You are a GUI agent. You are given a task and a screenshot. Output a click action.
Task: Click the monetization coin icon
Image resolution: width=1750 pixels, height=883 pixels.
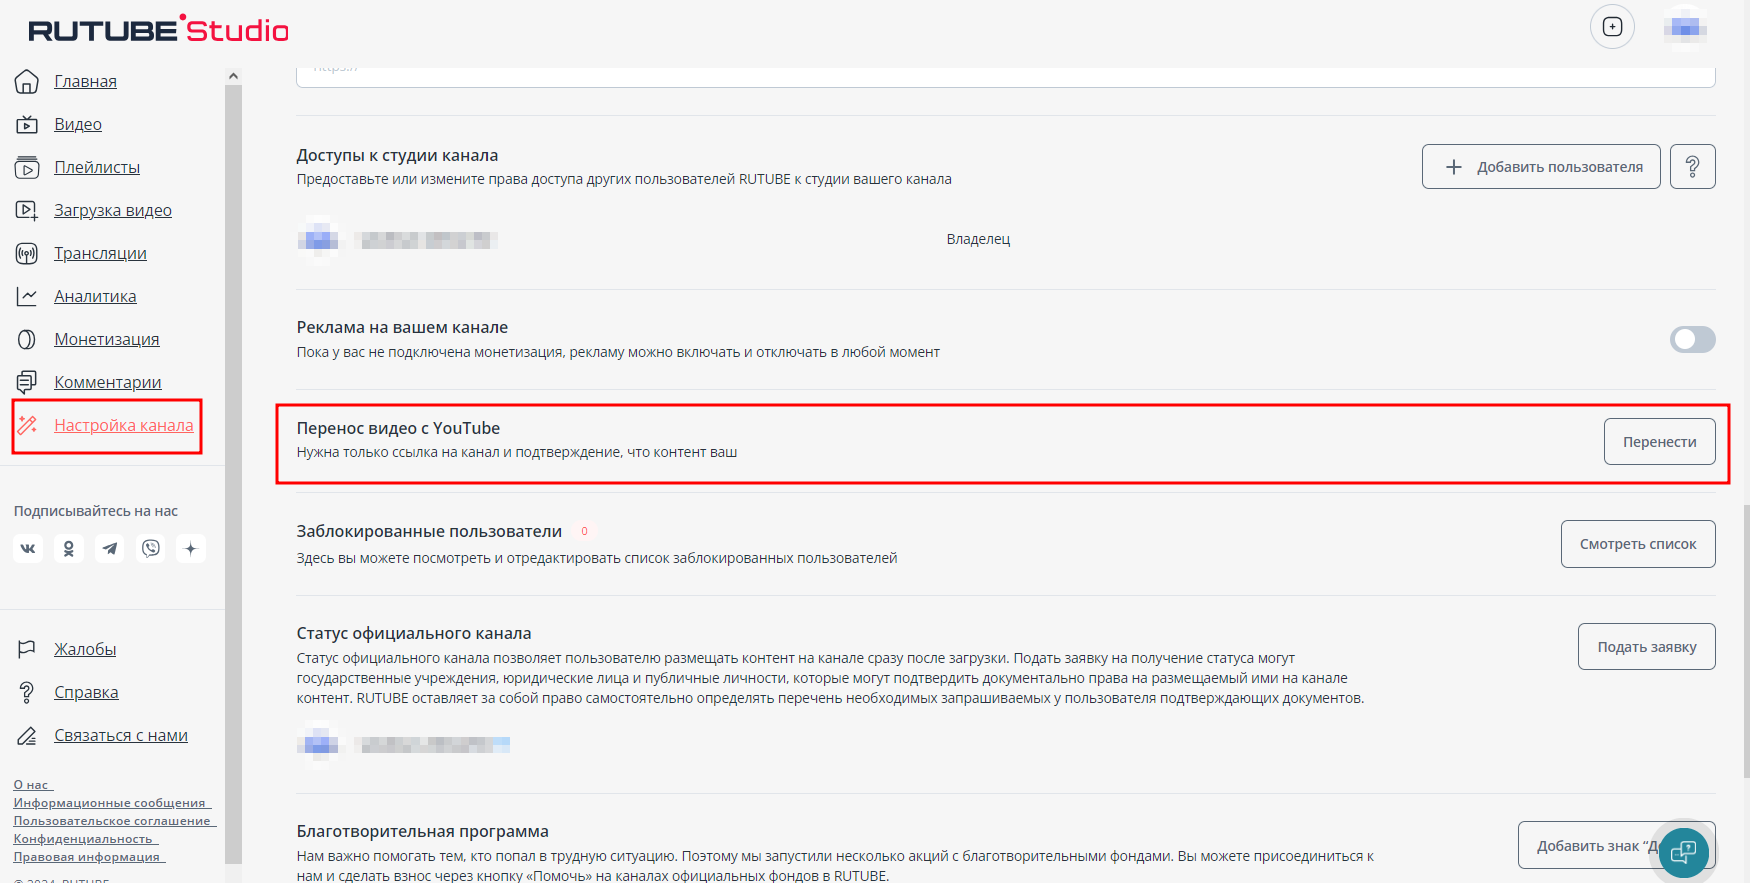pos(27,339)
